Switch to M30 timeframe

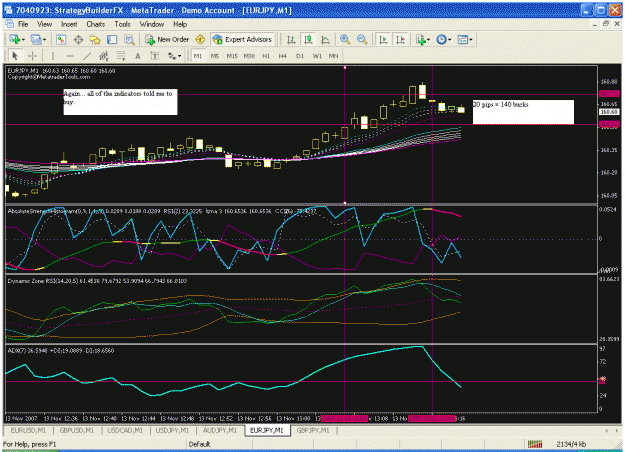pos(249,56)
